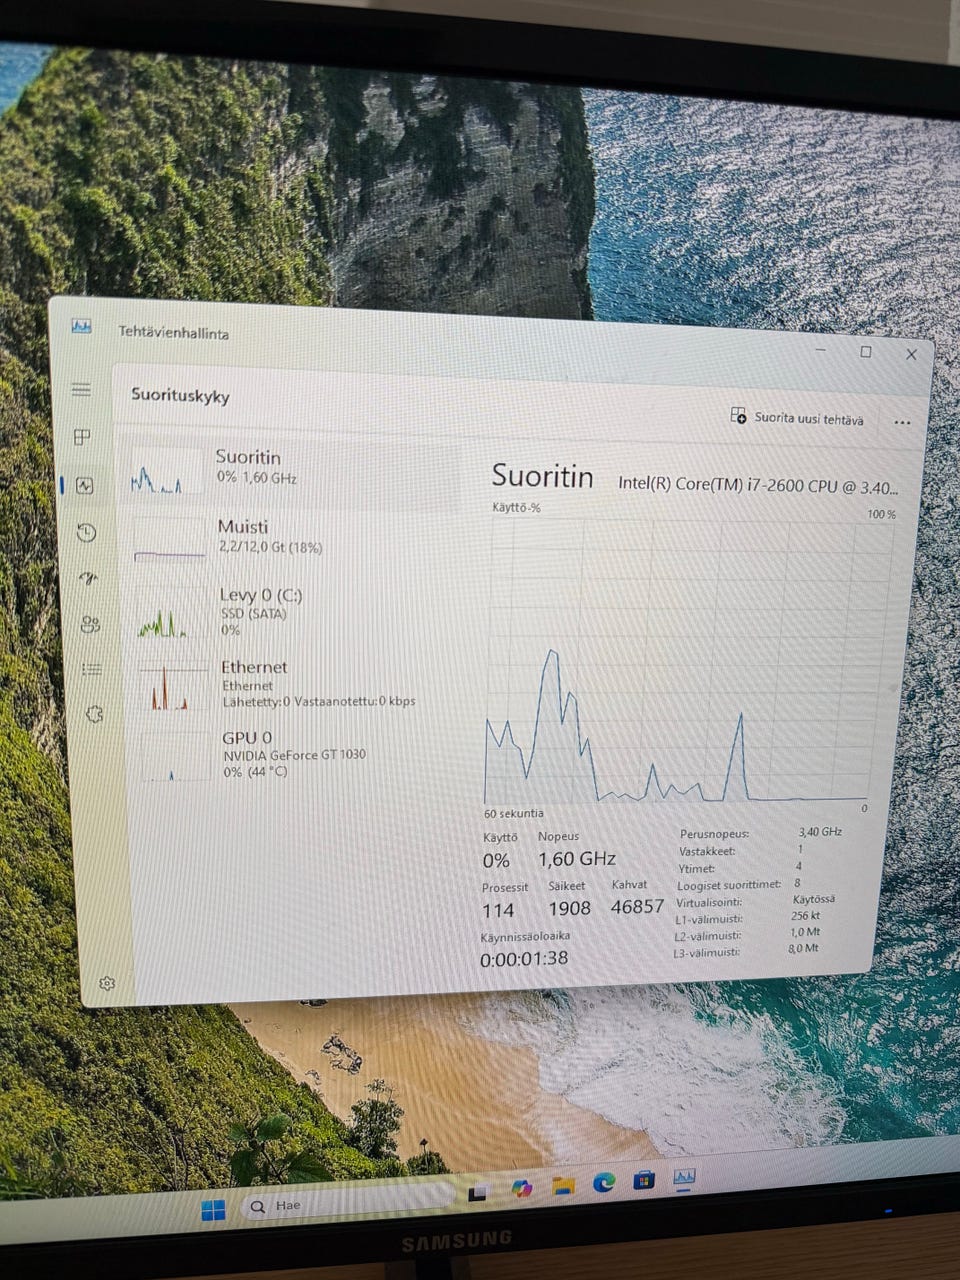Click the Suorita uusi tehtävä icon

[x=738, y=415]
